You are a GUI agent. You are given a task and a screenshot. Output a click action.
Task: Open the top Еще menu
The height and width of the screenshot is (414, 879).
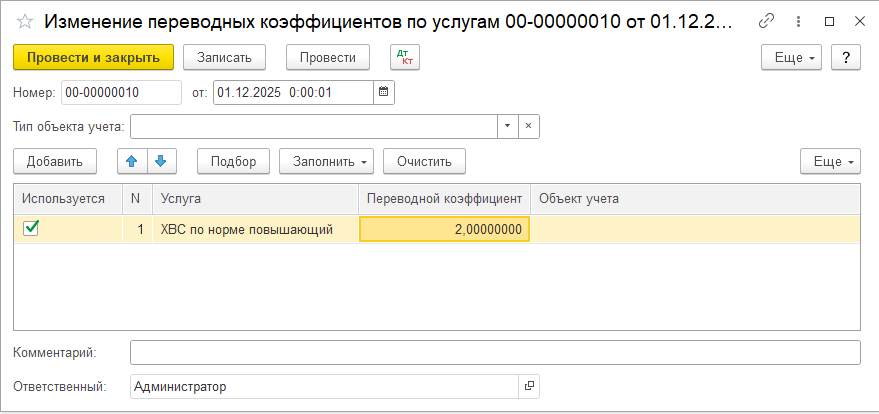click(x=791, y=58)
